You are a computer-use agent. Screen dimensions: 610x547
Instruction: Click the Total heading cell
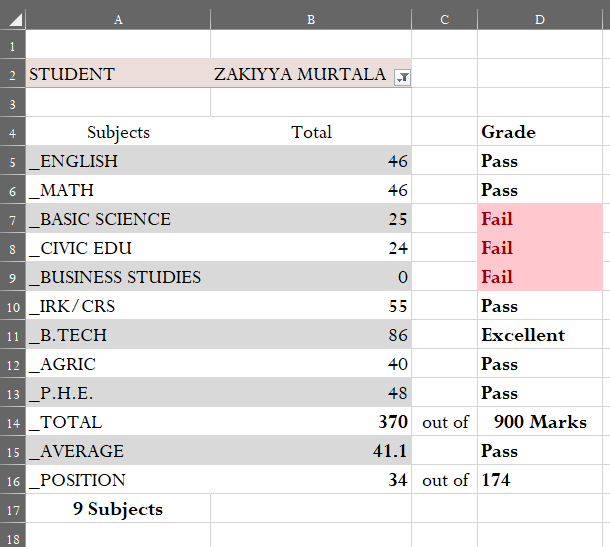pos(311,131)
